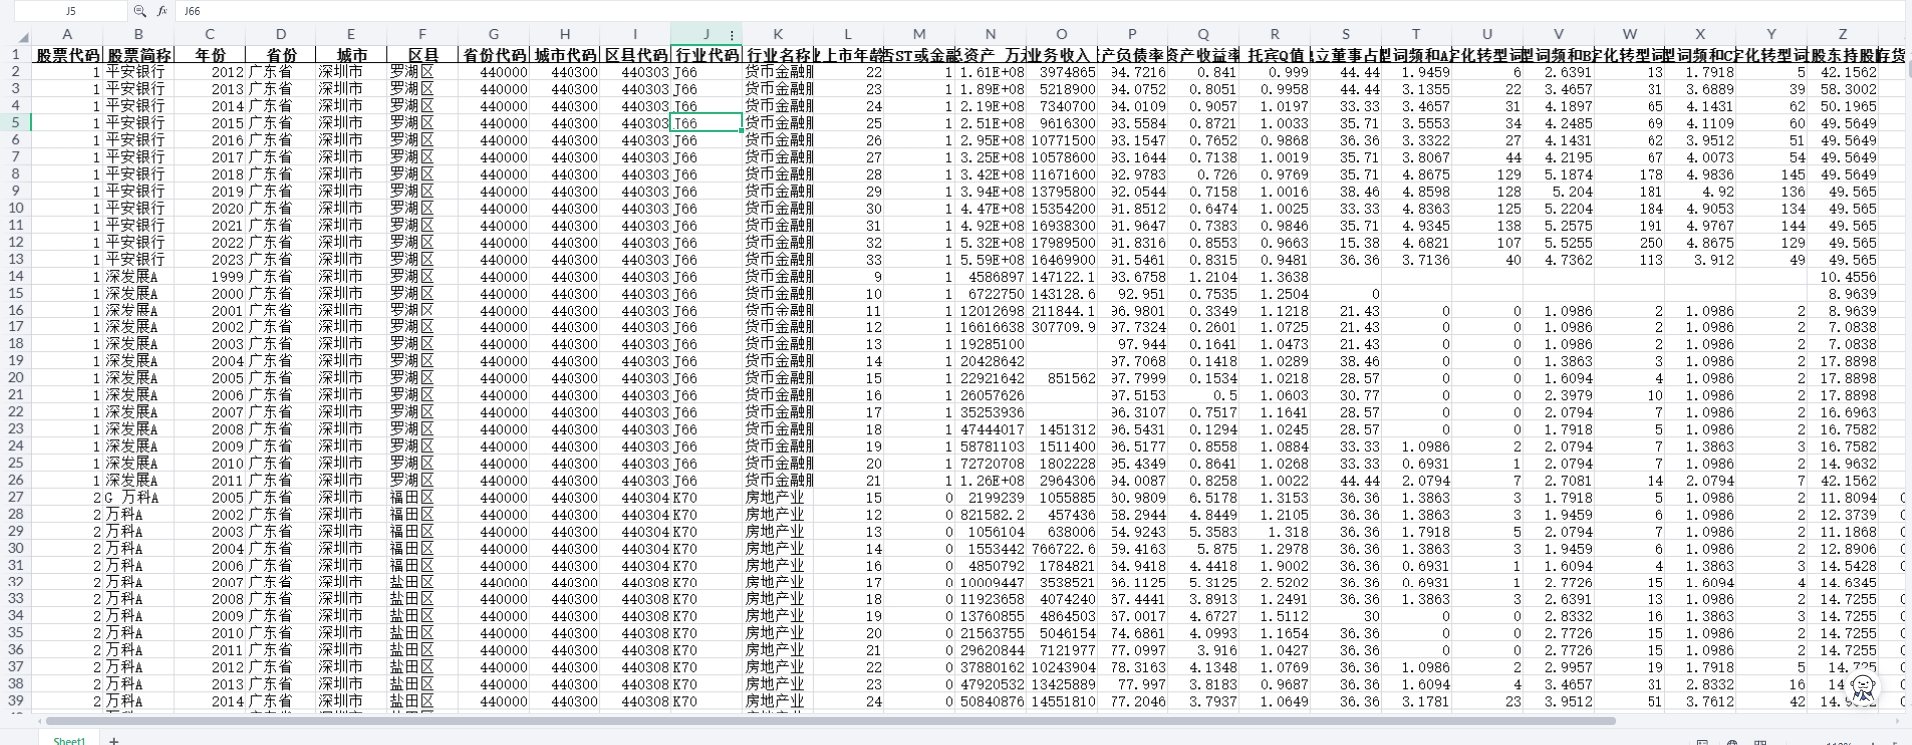Select column W header
This screenshot has width=1912, height=745.
tap(1629, 35)
